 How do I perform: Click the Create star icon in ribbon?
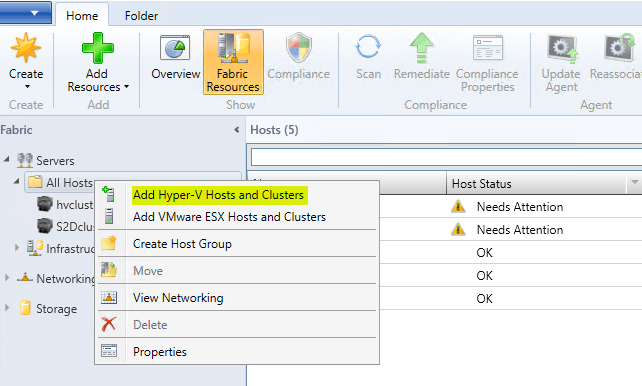(26, 48)
